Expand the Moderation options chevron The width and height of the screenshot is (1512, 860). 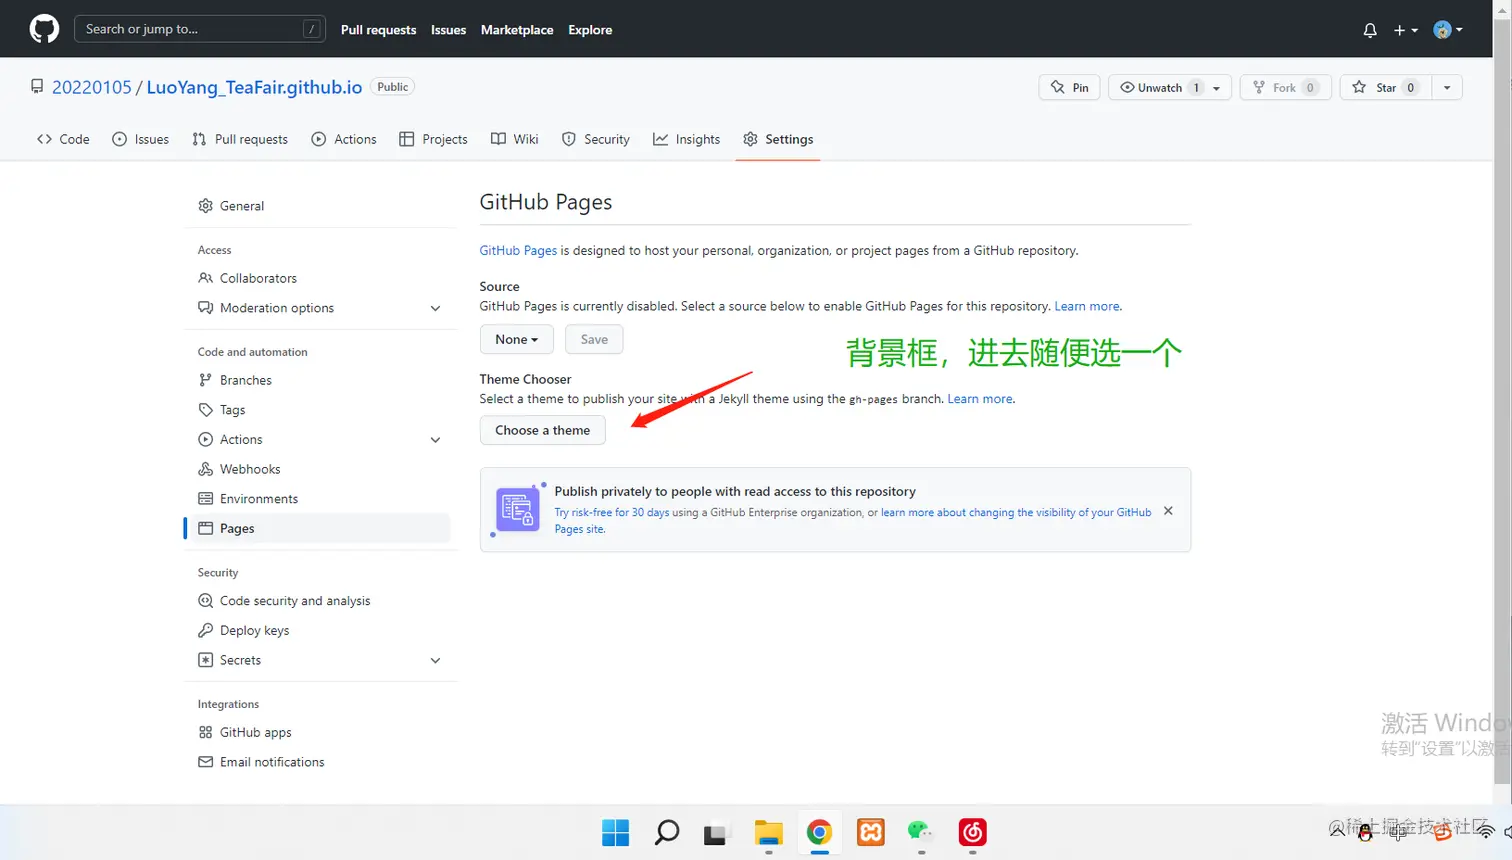(435, 308)
